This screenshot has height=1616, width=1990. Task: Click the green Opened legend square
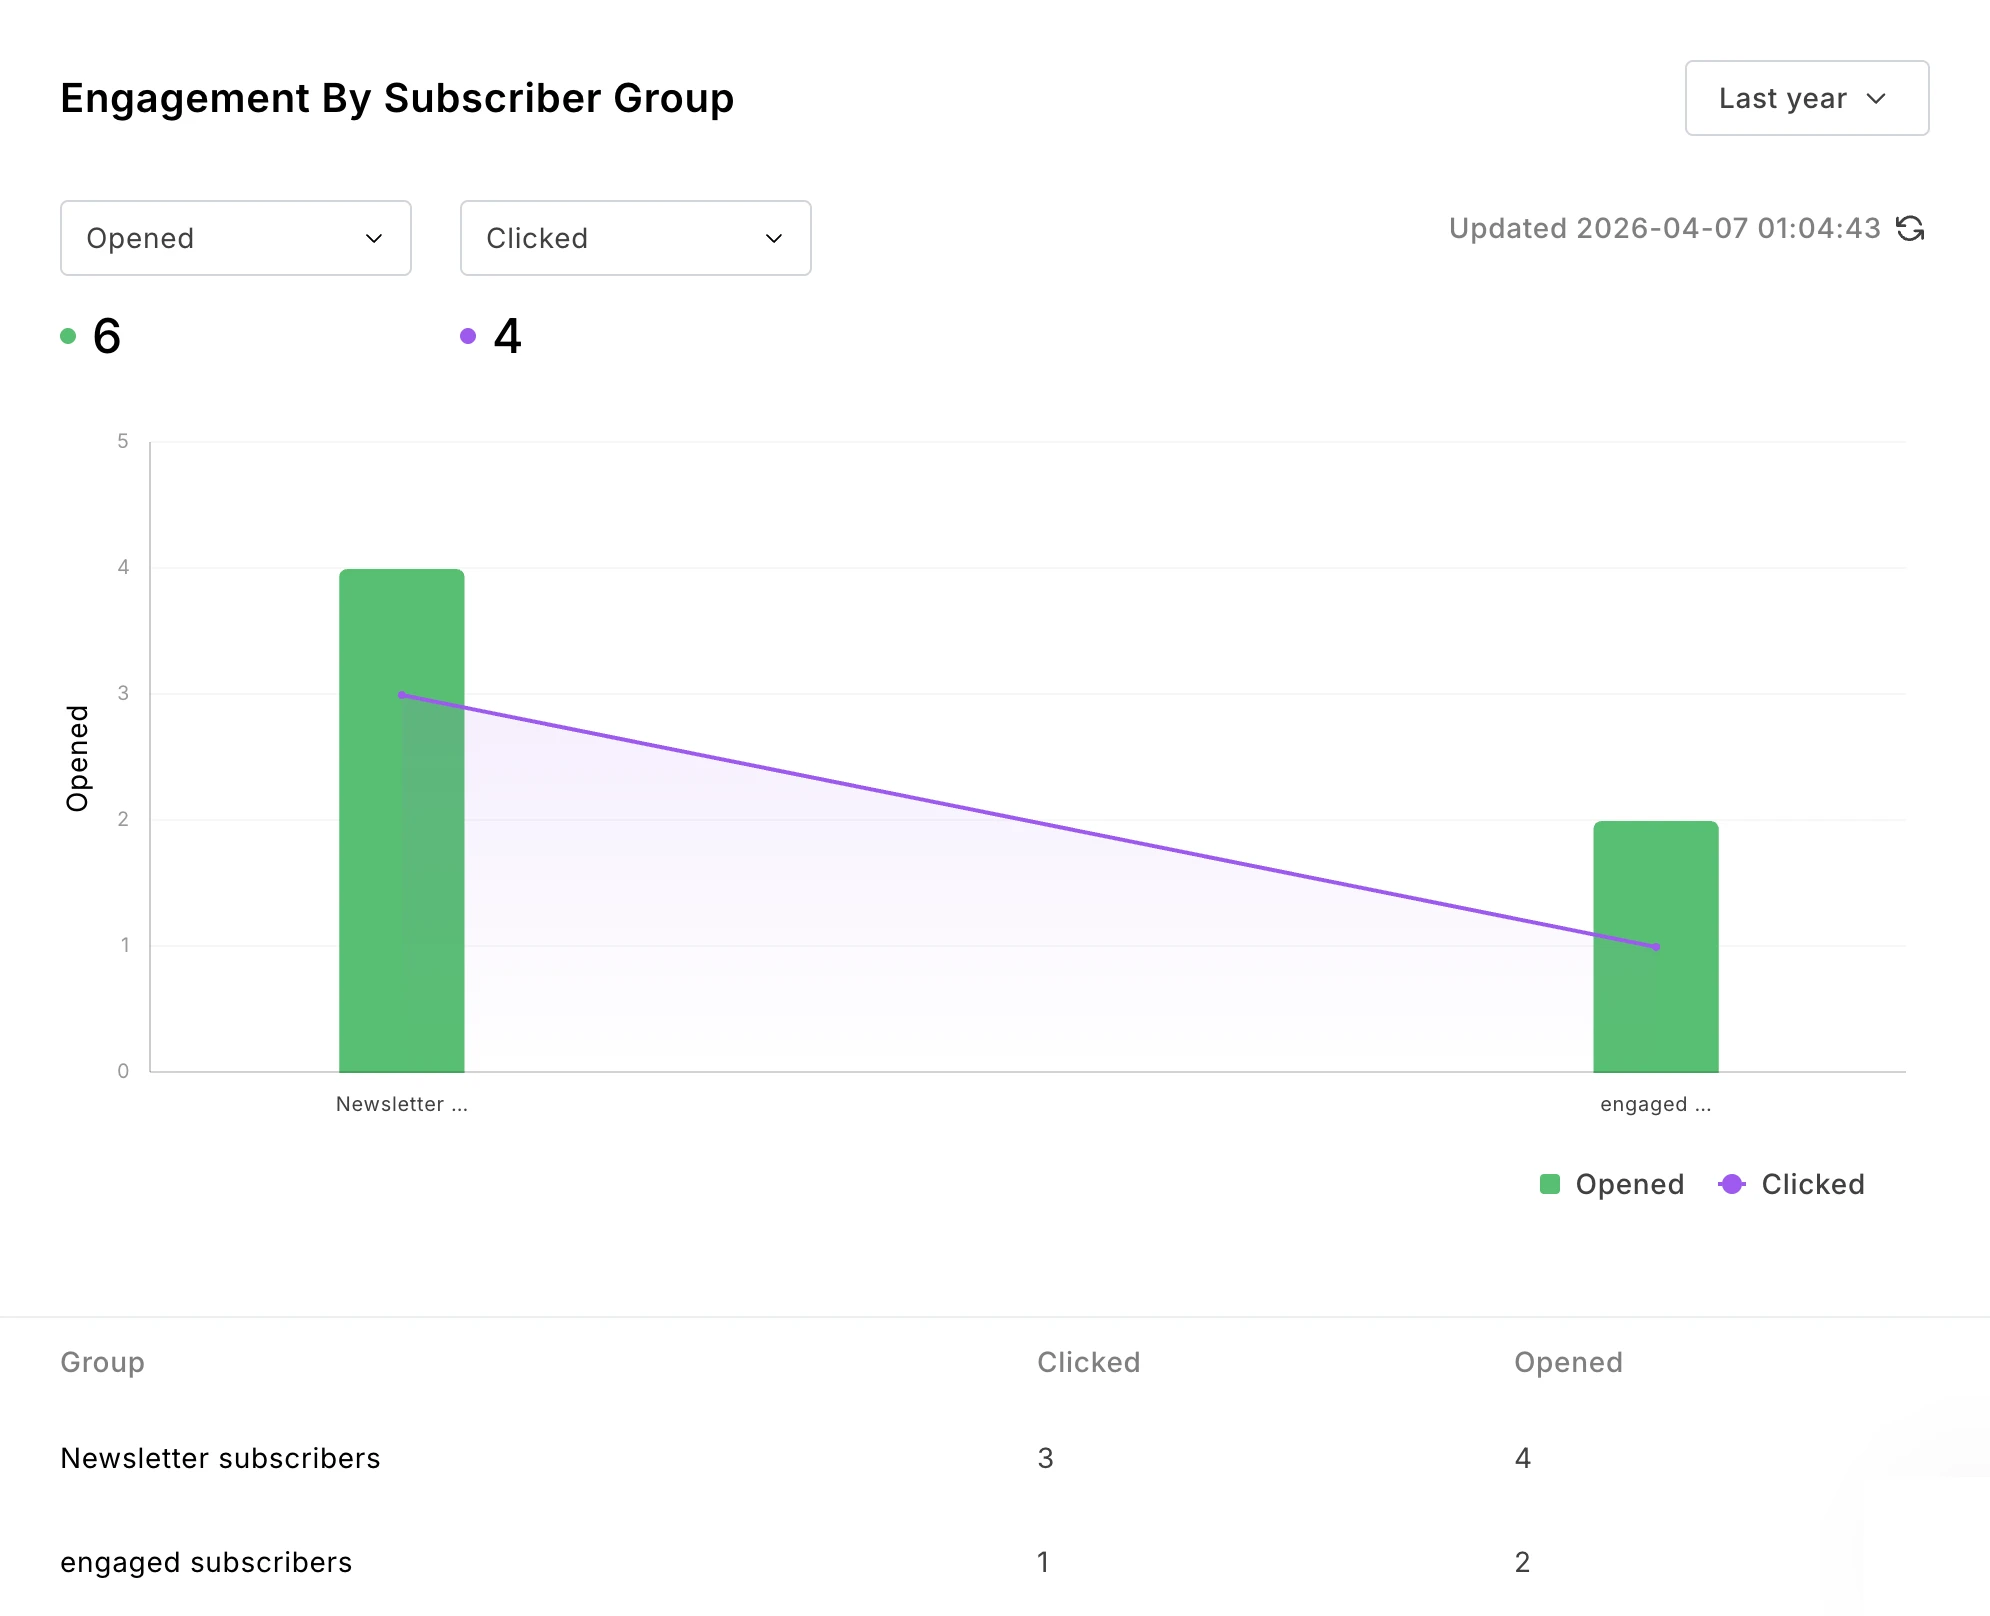click(x=1551, y=1184)
